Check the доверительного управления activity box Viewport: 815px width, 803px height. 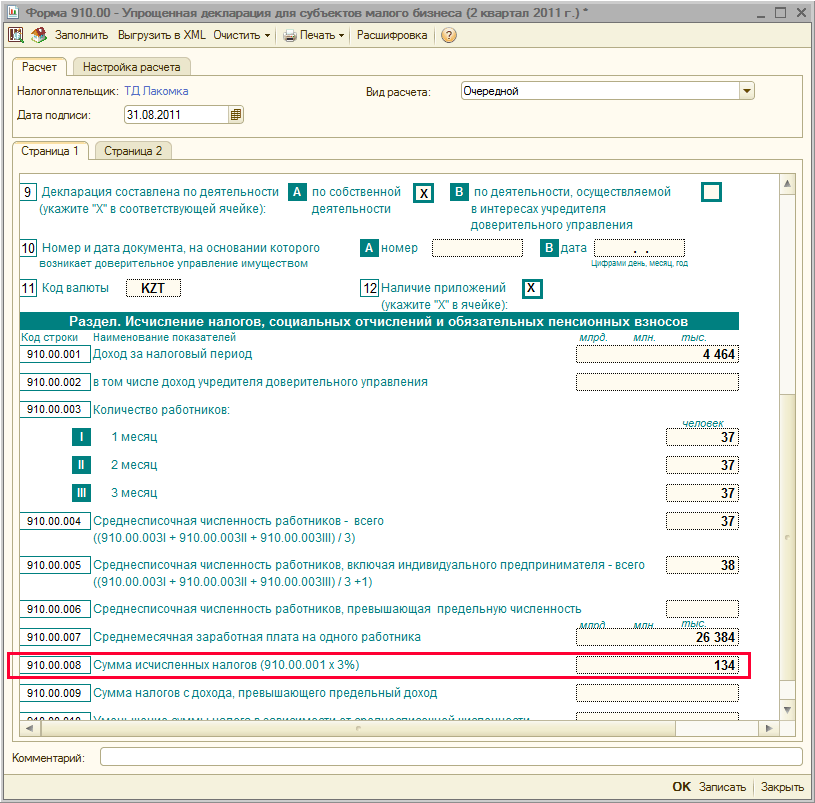click(x=711, y=192)
